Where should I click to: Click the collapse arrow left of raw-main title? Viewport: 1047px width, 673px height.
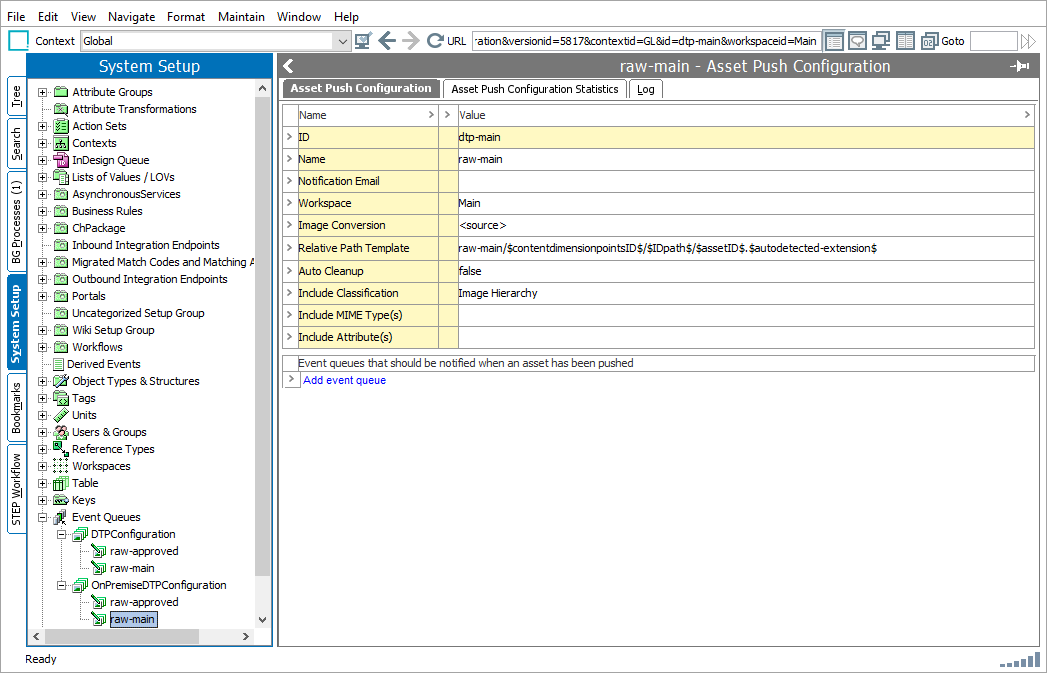[288, 67]
